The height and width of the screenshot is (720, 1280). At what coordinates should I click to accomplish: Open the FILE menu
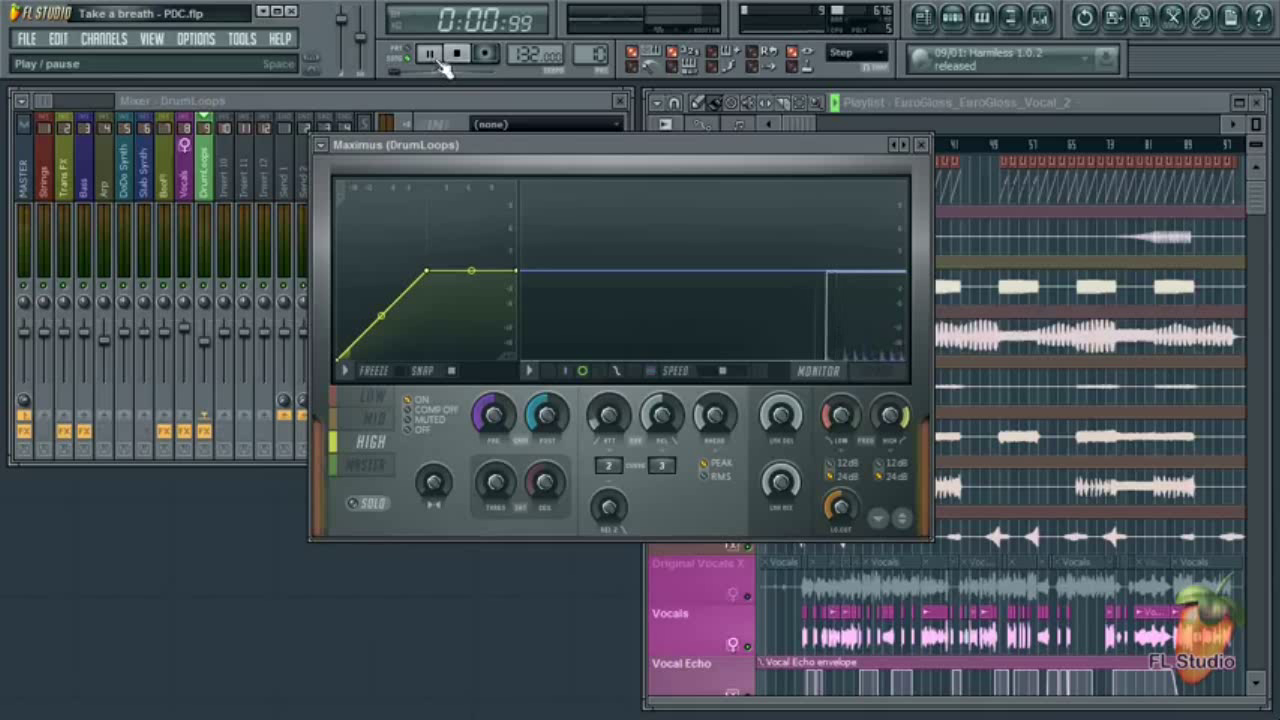point(27,39)
